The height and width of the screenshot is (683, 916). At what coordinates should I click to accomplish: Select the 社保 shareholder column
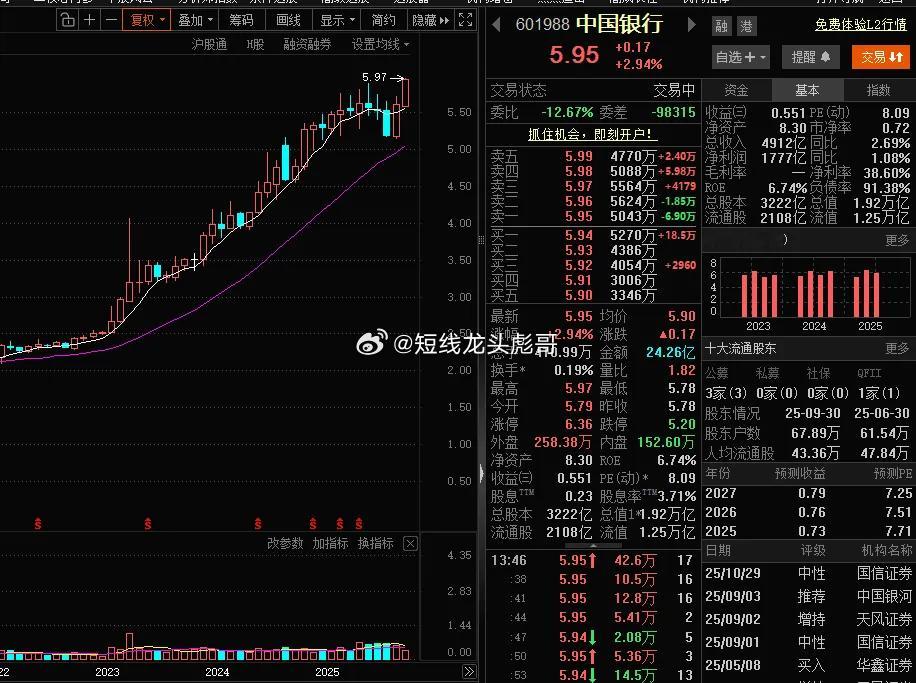818,373
